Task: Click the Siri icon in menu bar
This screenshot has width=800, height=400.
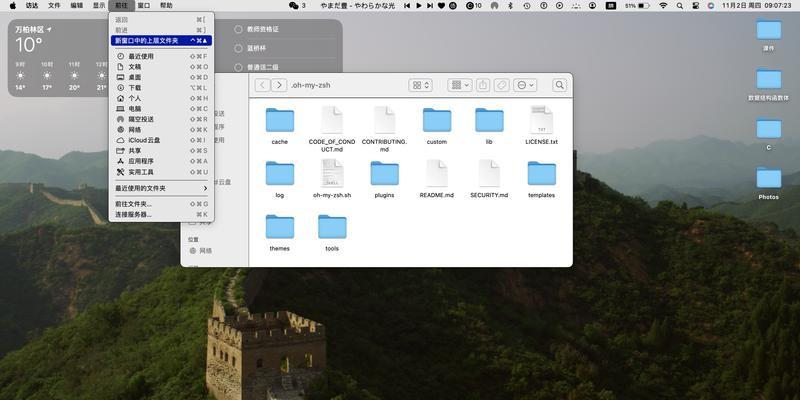Action: click(x=711, y=6)
